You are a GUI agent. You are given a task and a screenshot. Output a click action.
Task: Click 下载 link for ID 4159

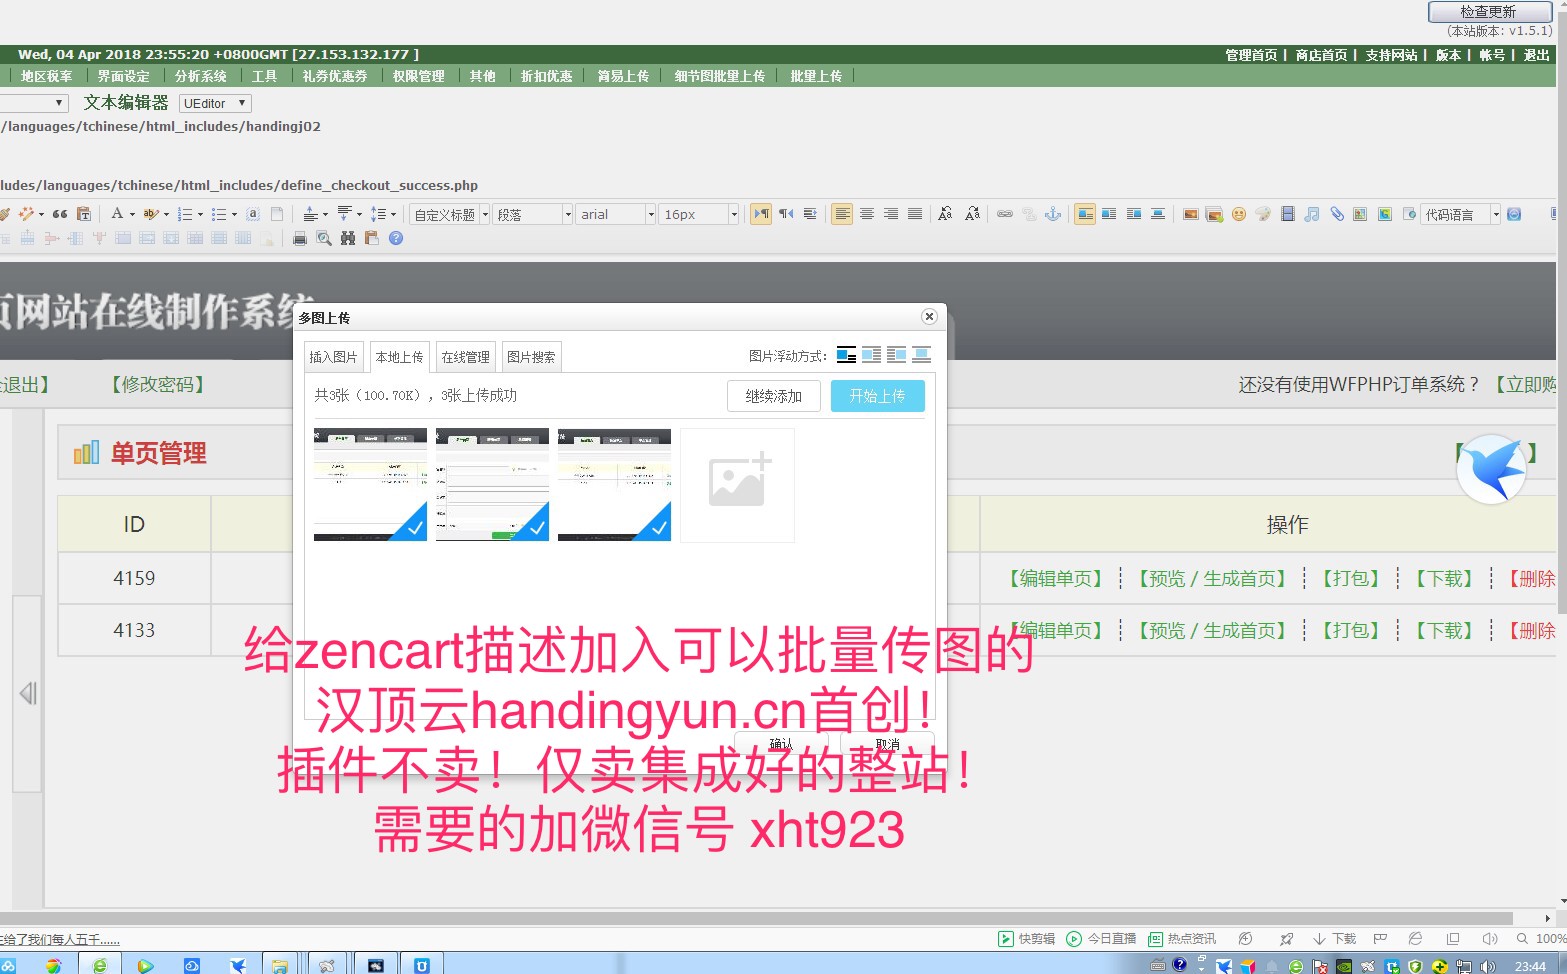coord(1443,578)
